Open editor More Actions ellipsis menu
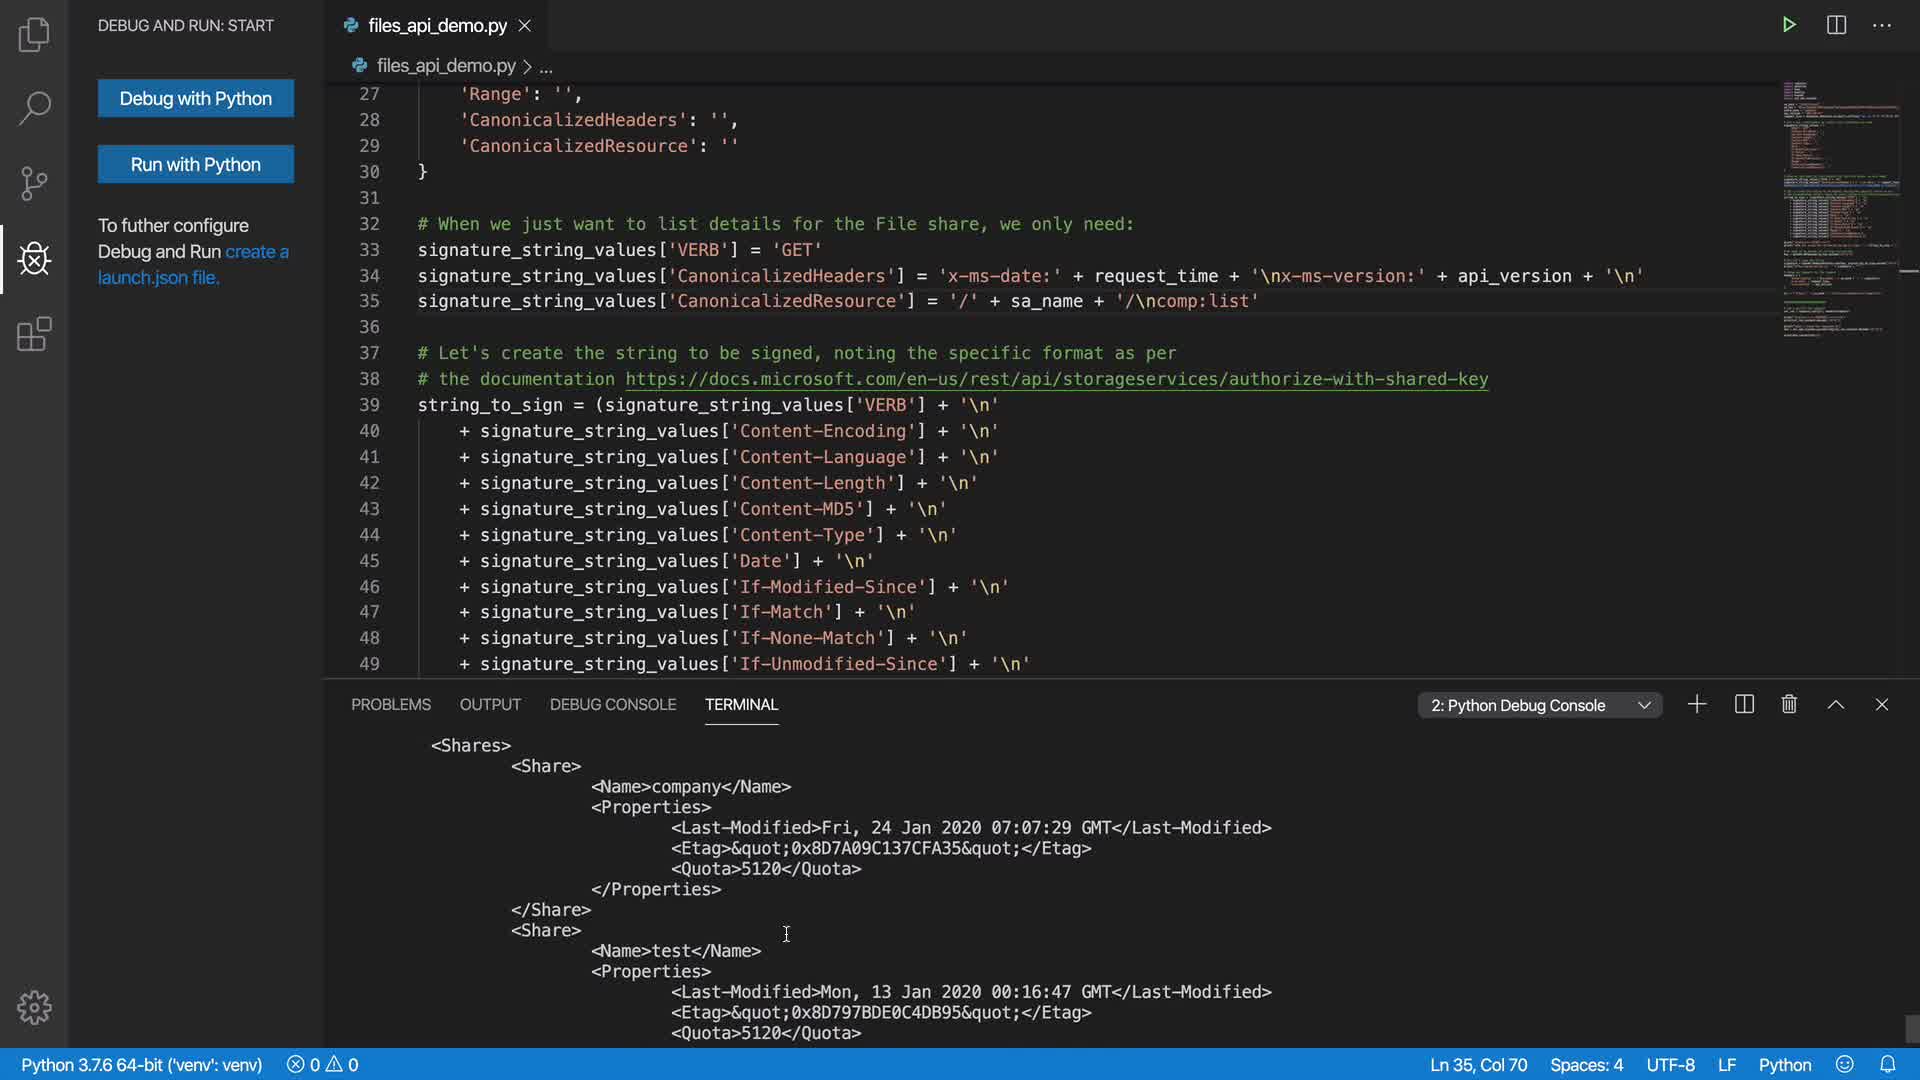The image size is (1920, 1080). point(1882,25)
